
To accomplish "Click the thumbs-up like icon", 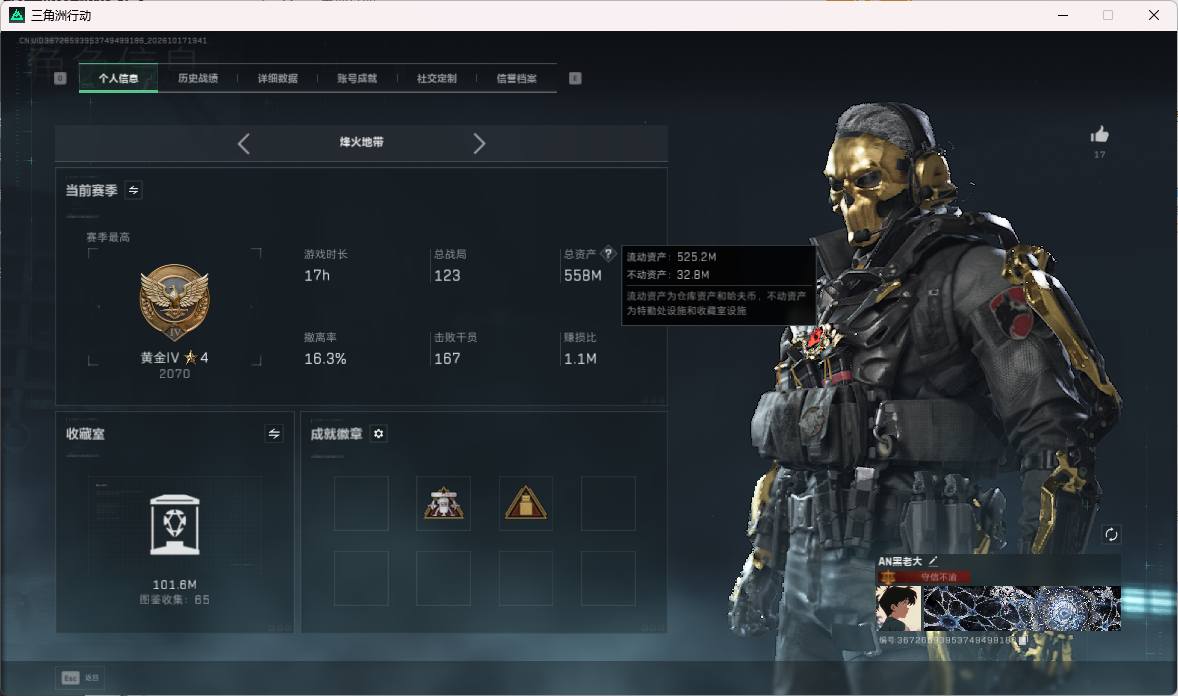I will [x=1100, y=135].
